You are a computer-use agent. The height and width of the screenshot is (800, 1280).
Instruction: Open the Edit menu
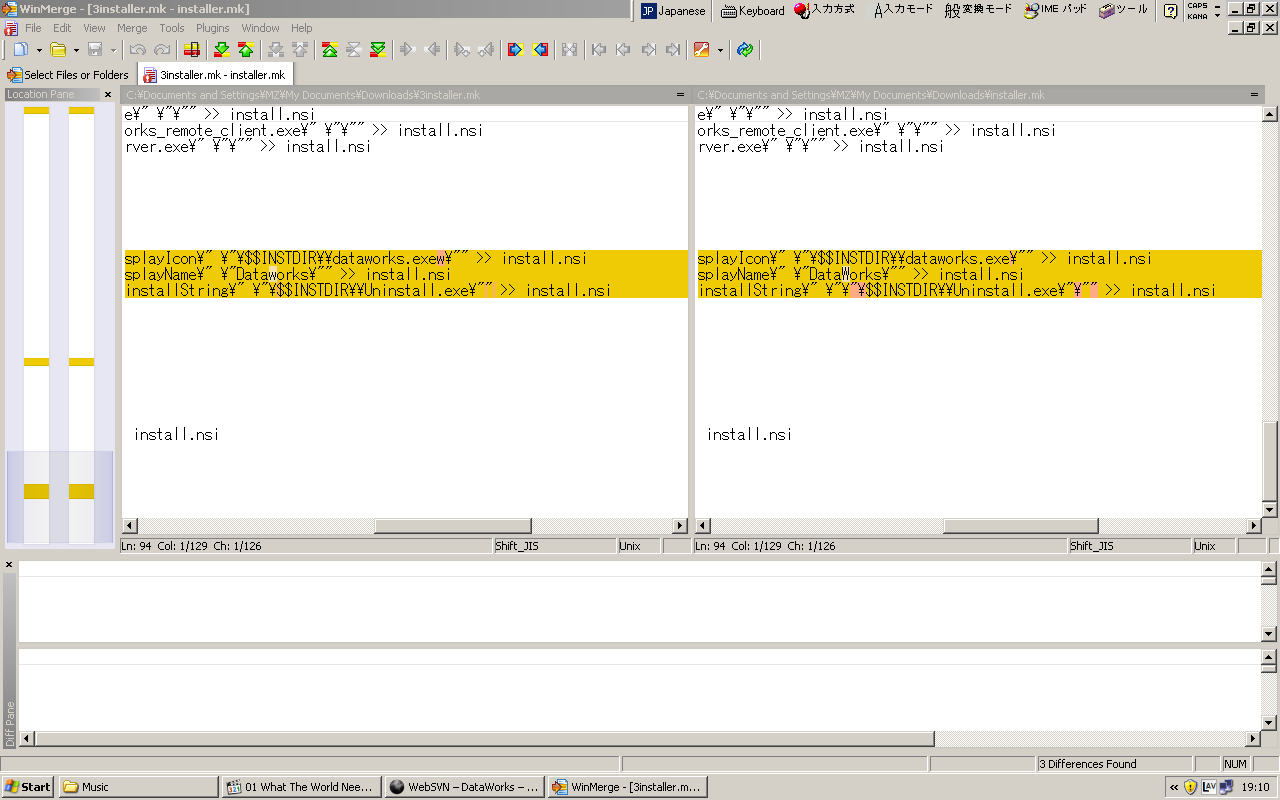pyautogui.click(x=62, y=28)
